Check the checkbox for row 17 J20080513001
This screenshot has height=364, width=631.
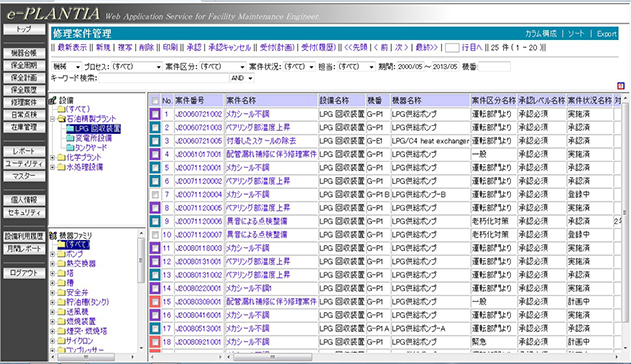[x=155, y=329]
